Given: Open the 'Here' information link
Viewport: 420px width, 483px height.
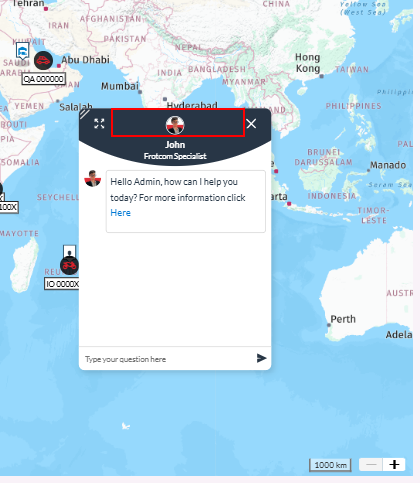Looking at the screenshot, I should coord(120,213).
